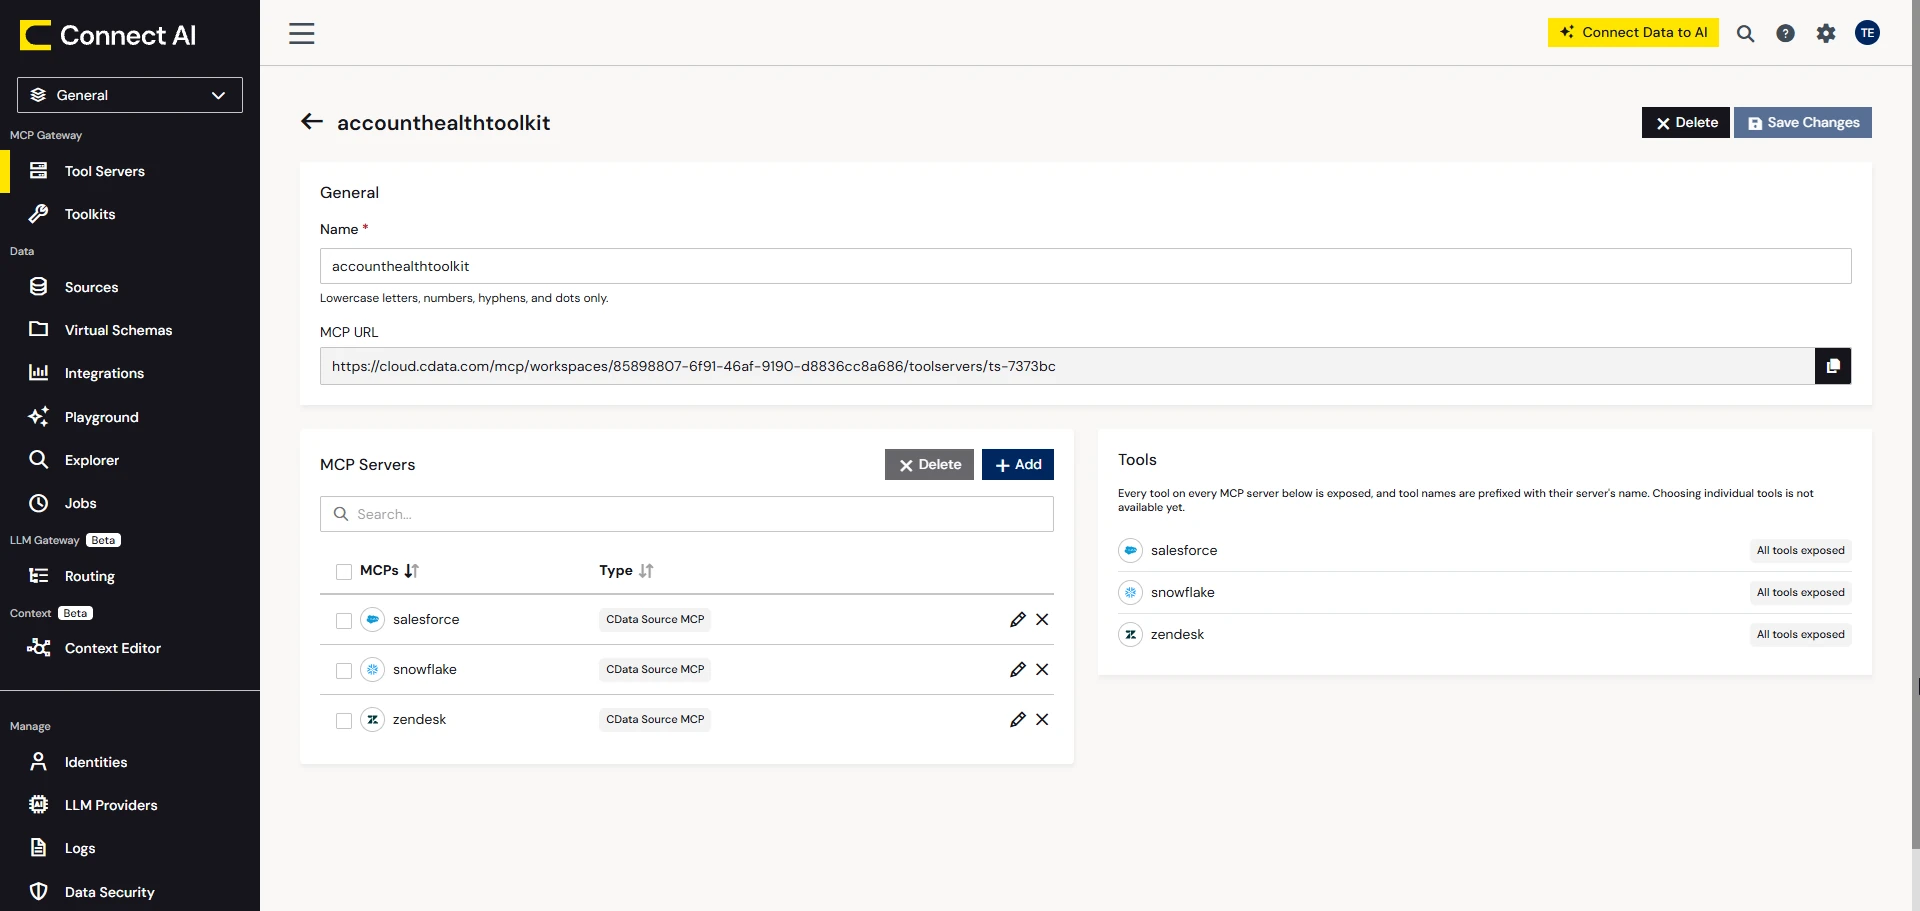Click the Beta badge next to LLM Gateway
1920x911 pixels.
click(x=103, y=540)
